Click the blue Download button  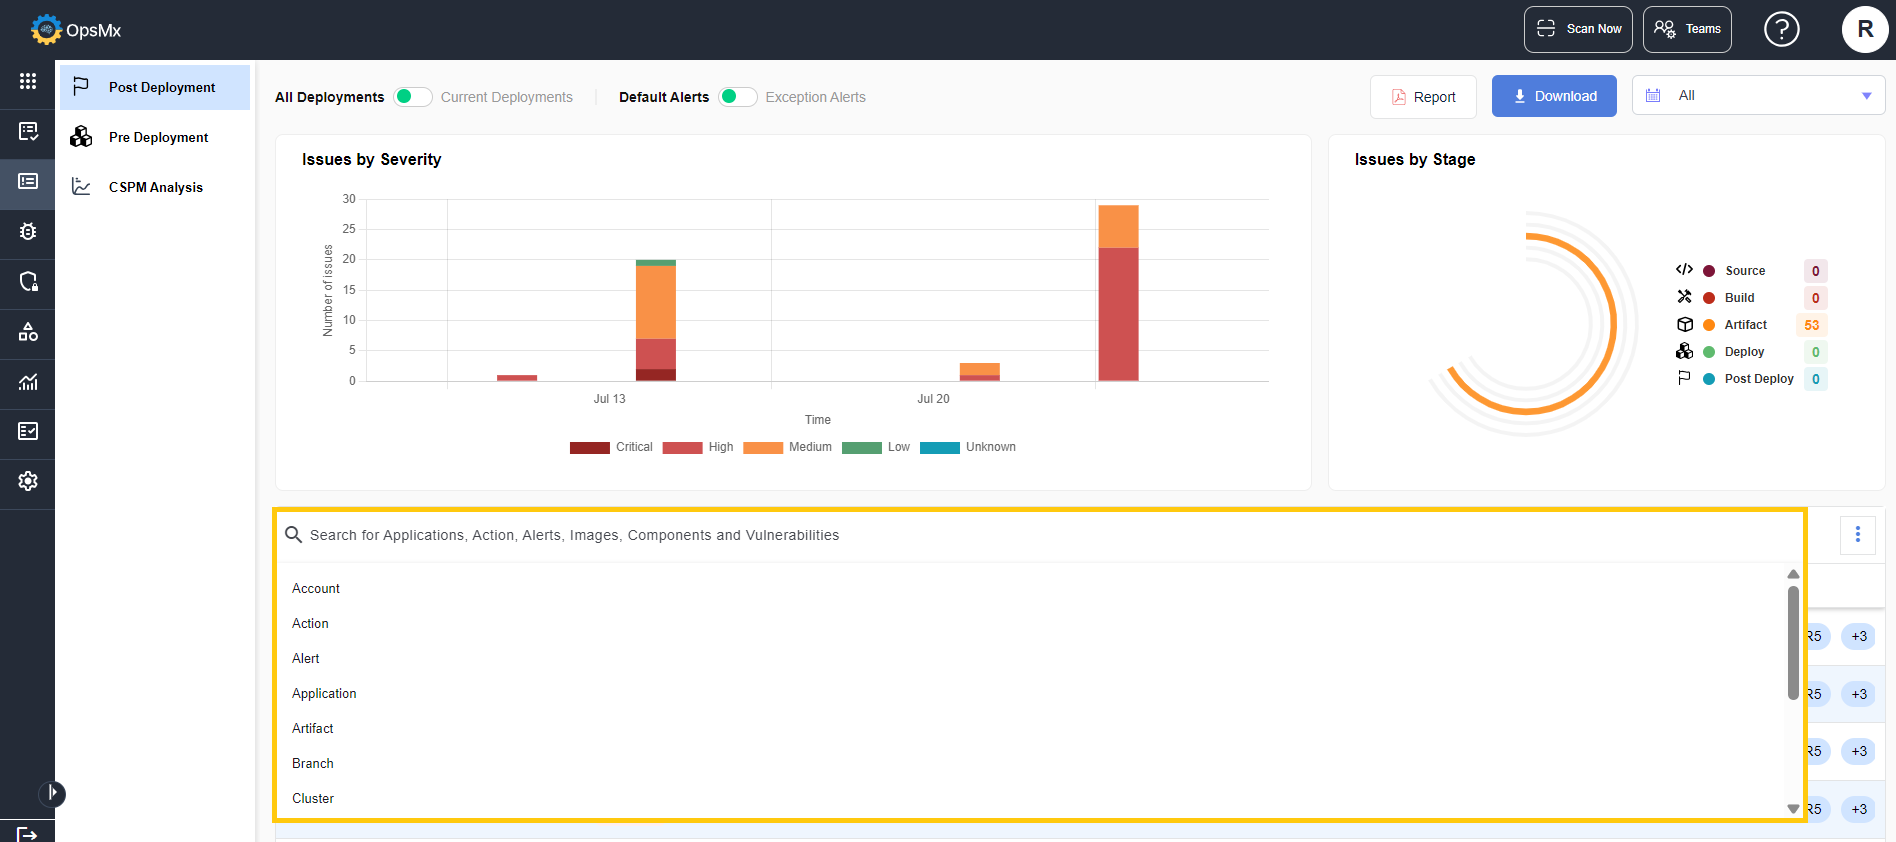pos(1553,96)
